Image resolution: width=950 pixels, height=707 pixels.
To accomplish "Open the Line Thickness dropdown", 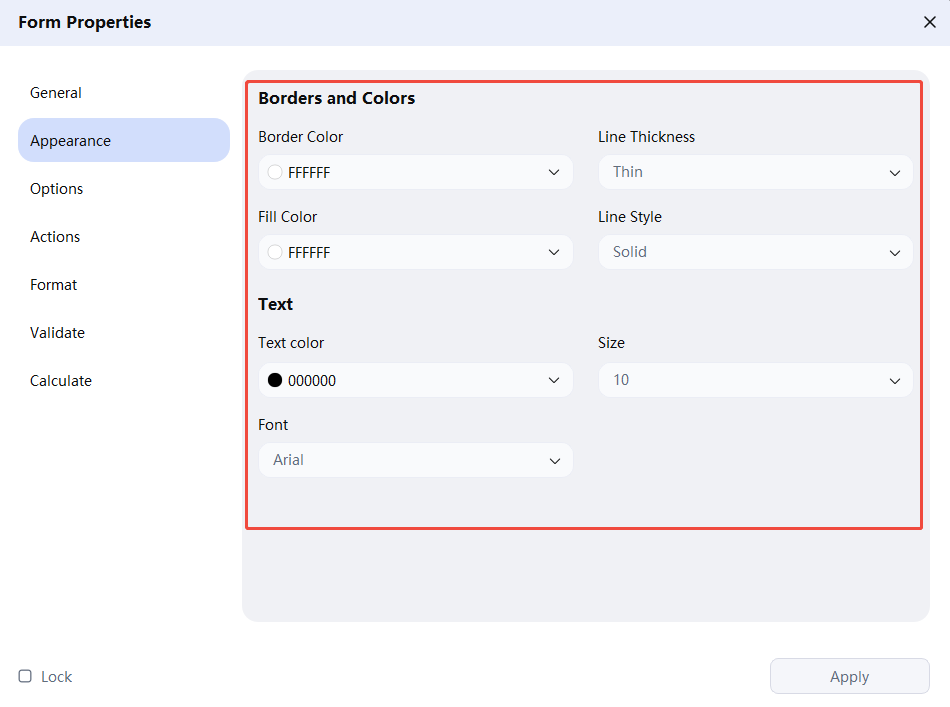I will tap(755, 172).
